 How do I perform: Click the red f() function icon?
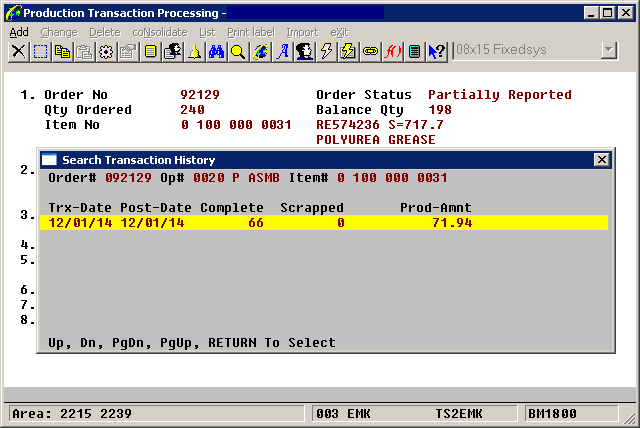(x=393, y=51)
